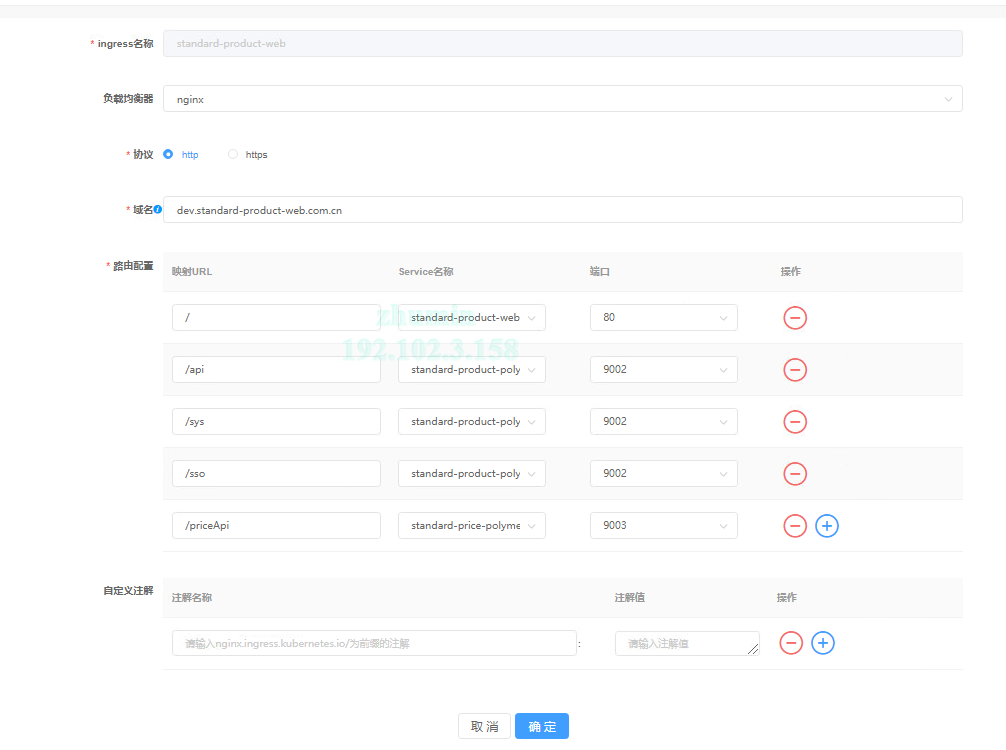Click the info icon next to 域名
The width and height of the screenshot is (1006, 750).
point(158,209)
